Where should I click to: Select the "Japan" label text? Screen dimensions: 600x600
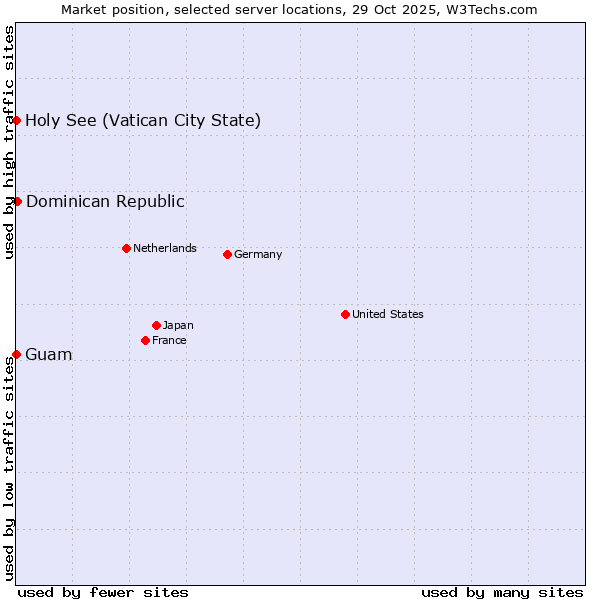pos(178,325)
